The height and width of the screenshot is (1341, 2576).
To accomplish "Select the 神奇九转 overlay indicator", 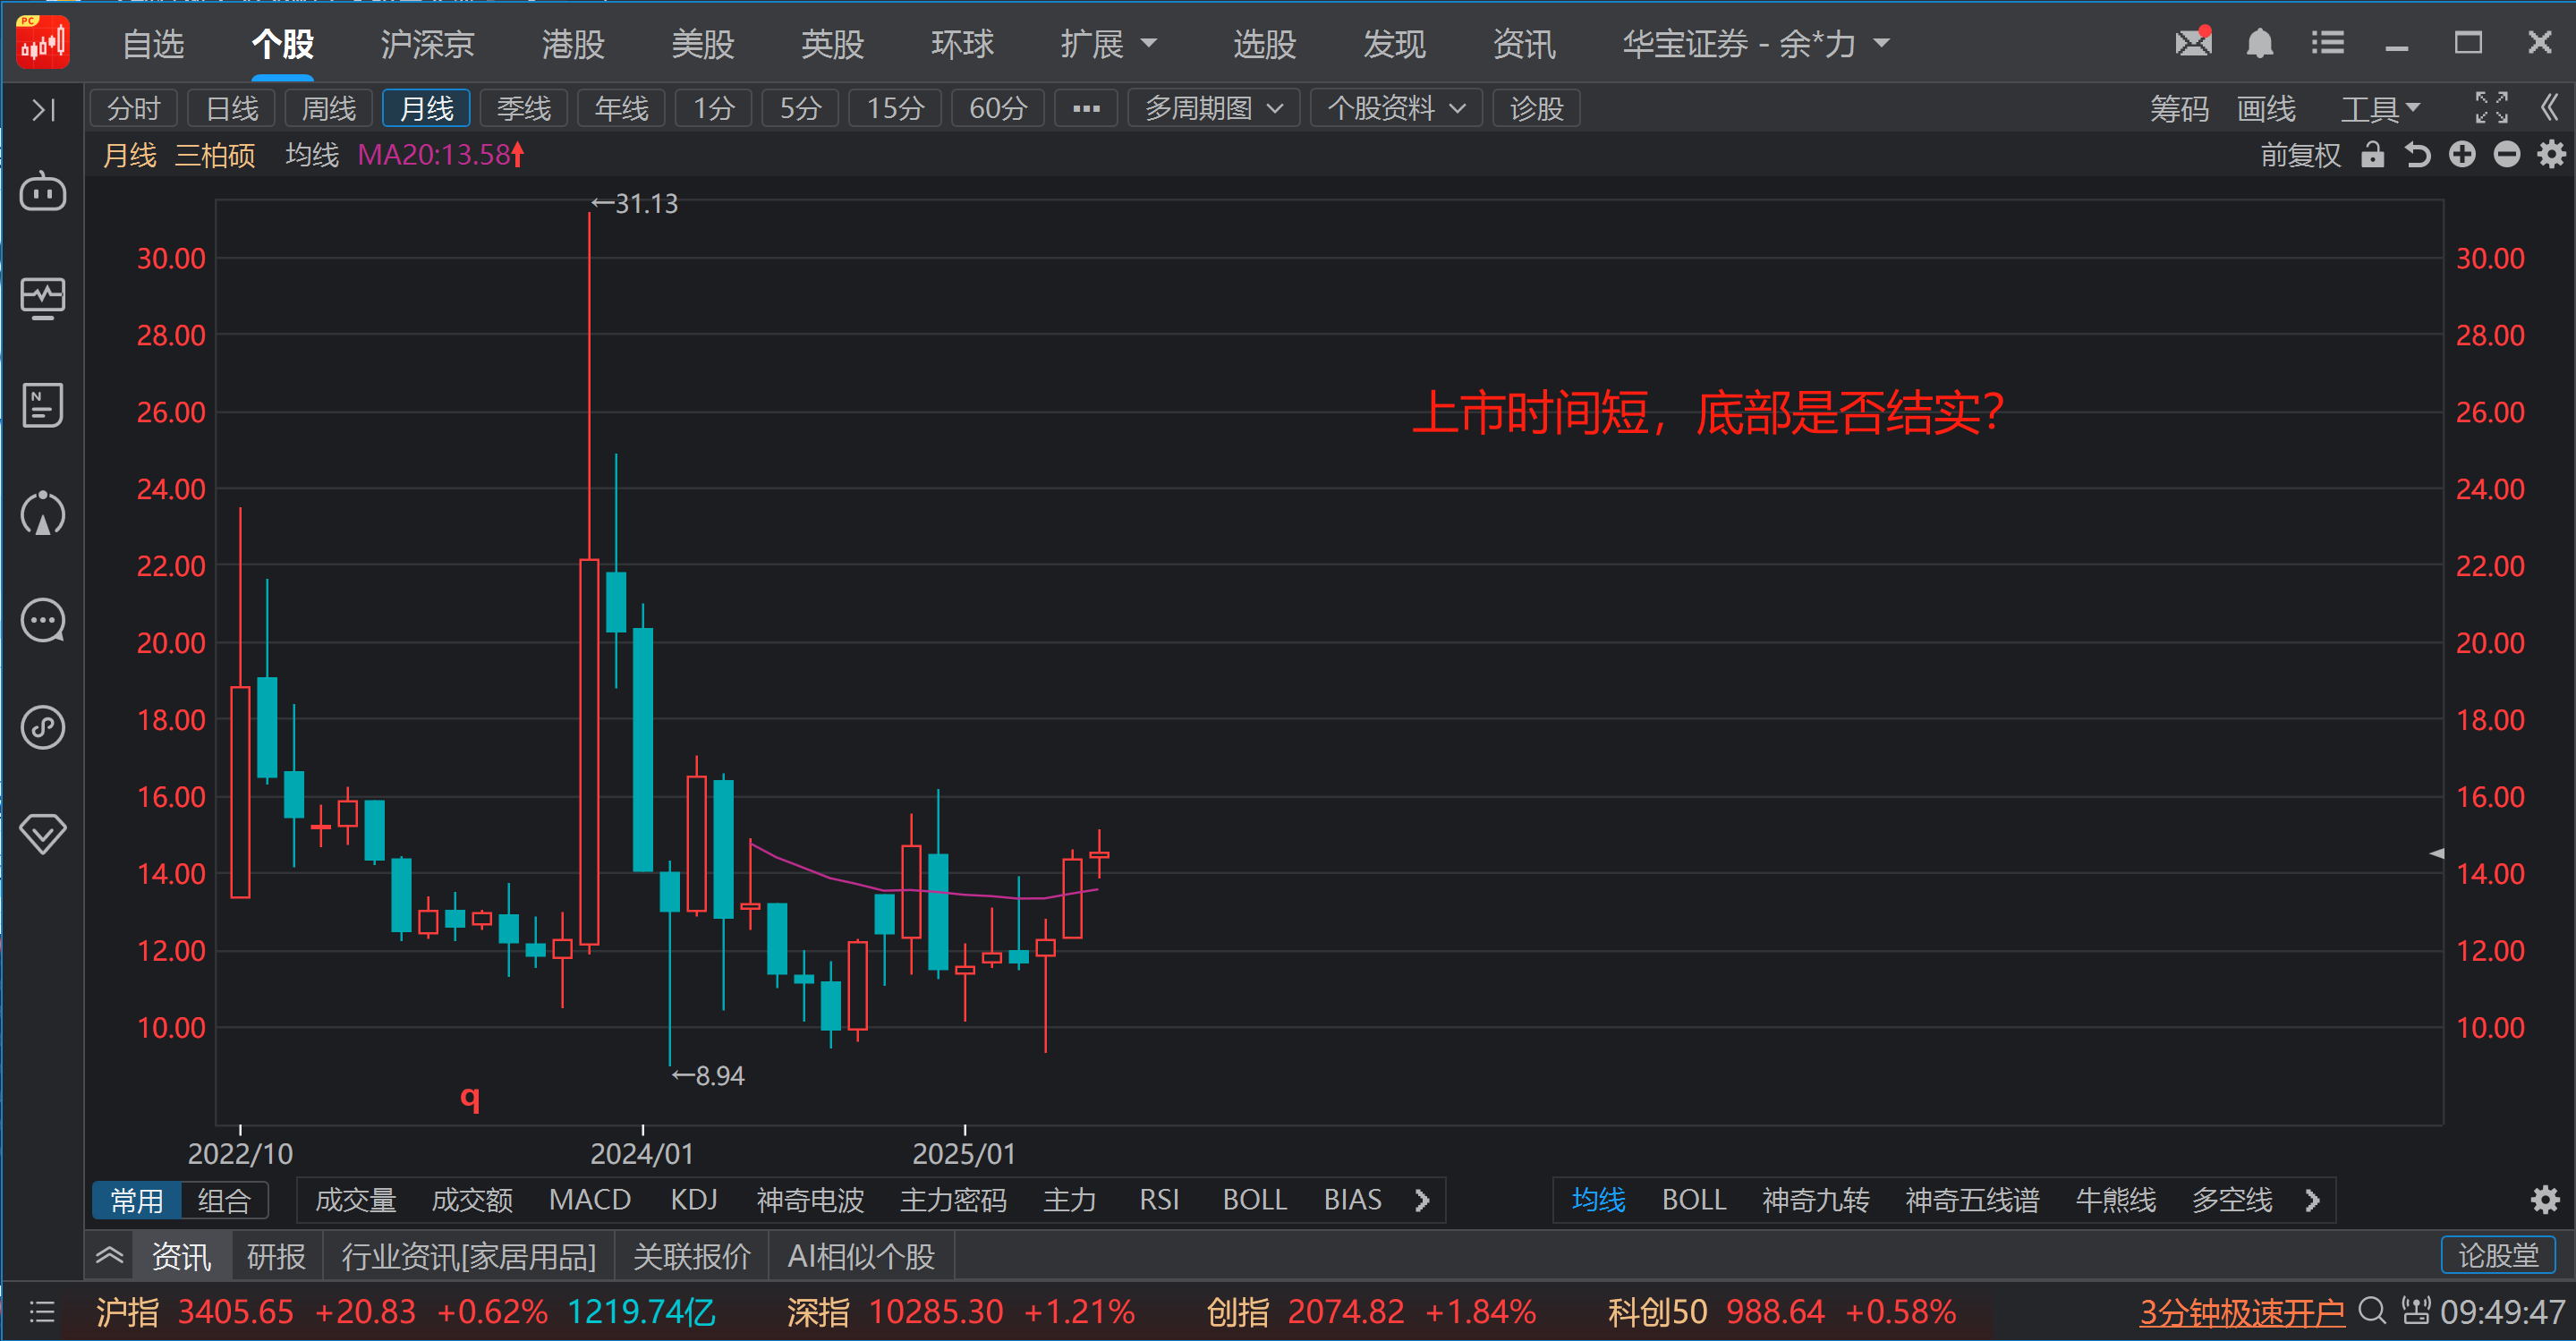I will tap(1815, 1199).
